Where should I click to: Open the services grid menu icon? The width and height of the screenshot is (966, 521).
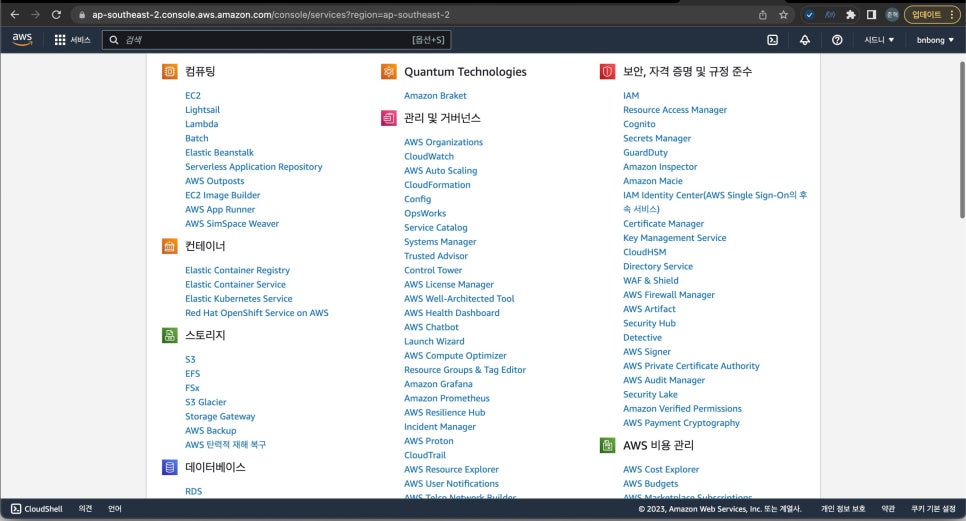click(60, 40)
